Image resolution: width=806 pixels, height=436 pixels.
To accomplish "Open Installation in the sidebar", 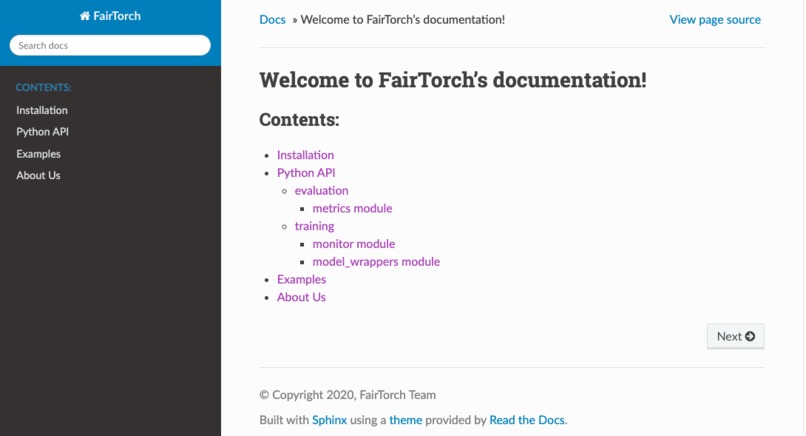I will tap(42, 110).
